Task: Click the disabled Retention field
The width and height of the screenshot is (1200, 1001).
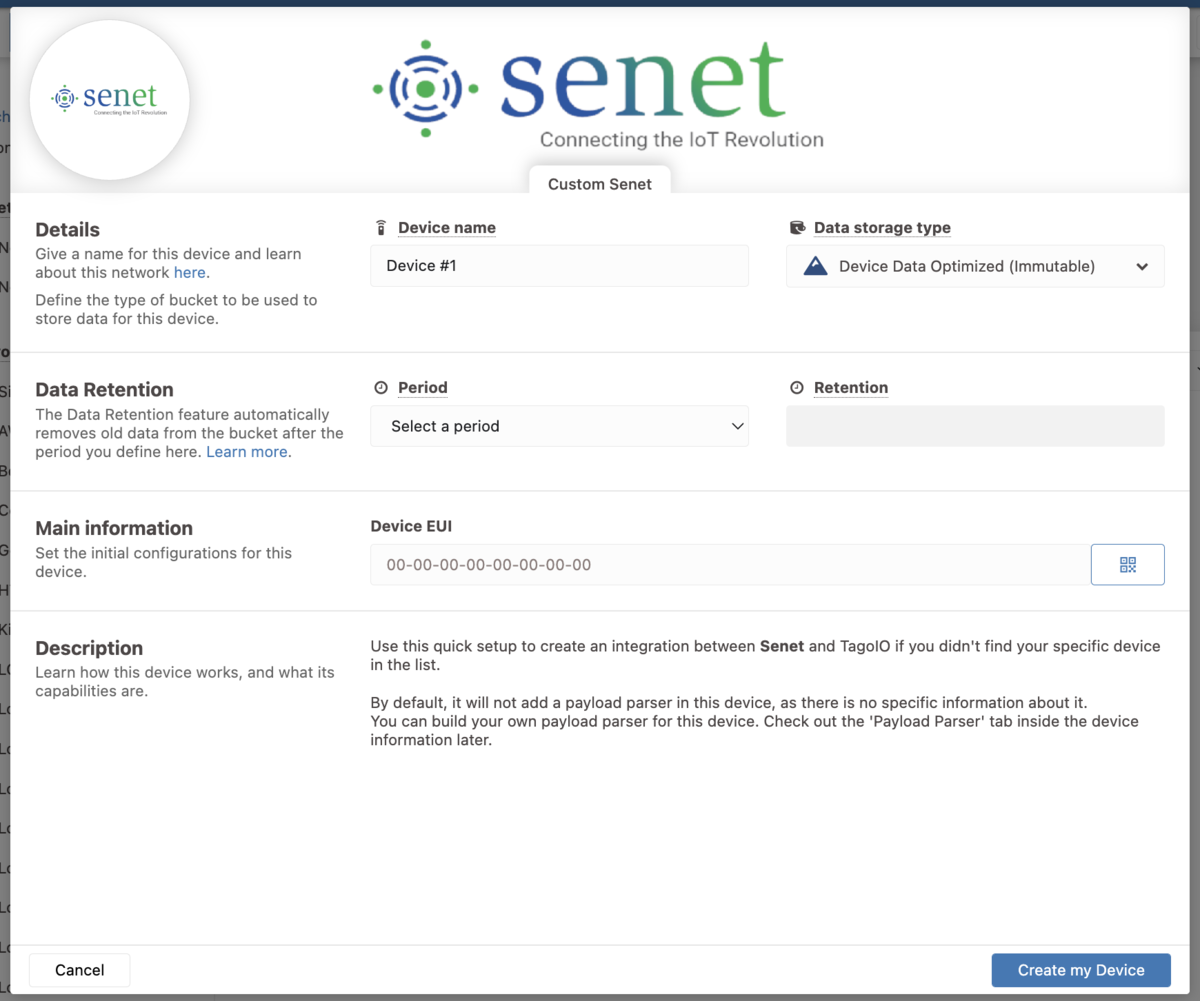Action: [x=975, y=426]
